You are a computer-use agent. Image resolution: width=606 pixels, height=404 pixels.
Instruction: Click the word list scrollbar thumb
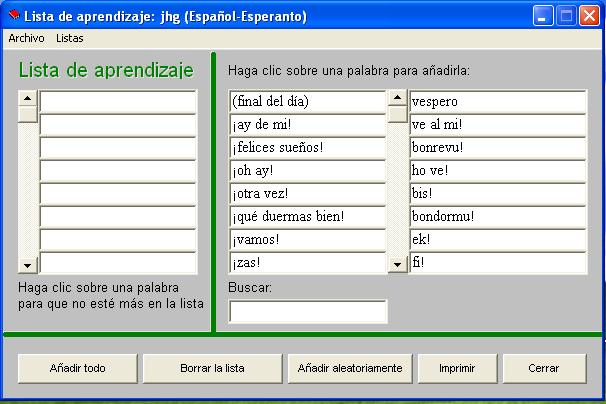point(397,114)
